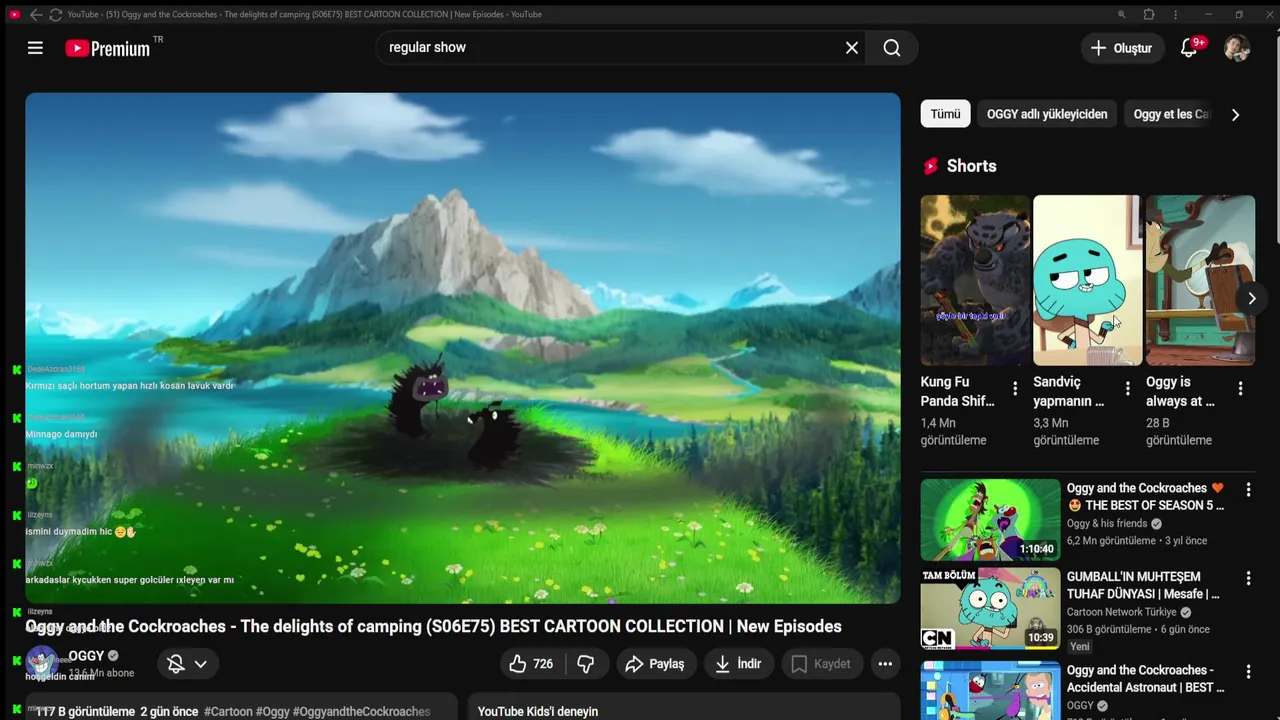Save the video with Kaydet
Screen dimensions: 1280x720
click(821, 664)
